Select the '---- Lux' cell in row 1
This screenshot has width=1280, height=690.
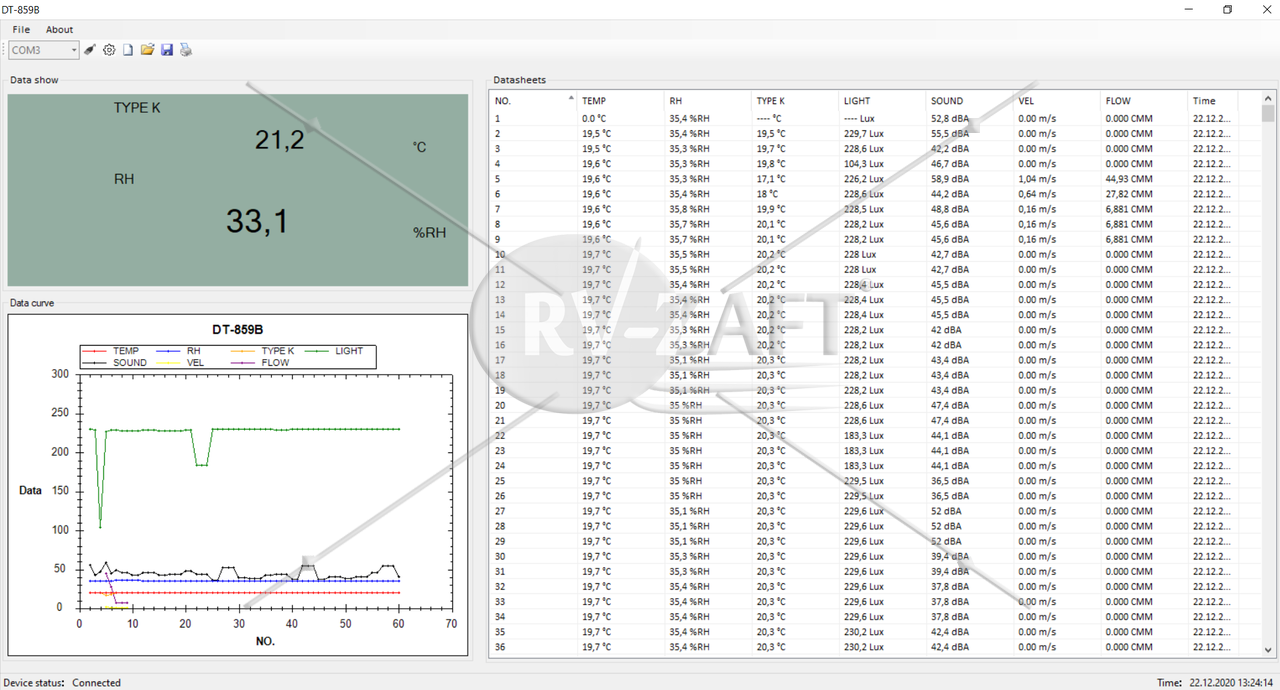[x=859, y=118]
